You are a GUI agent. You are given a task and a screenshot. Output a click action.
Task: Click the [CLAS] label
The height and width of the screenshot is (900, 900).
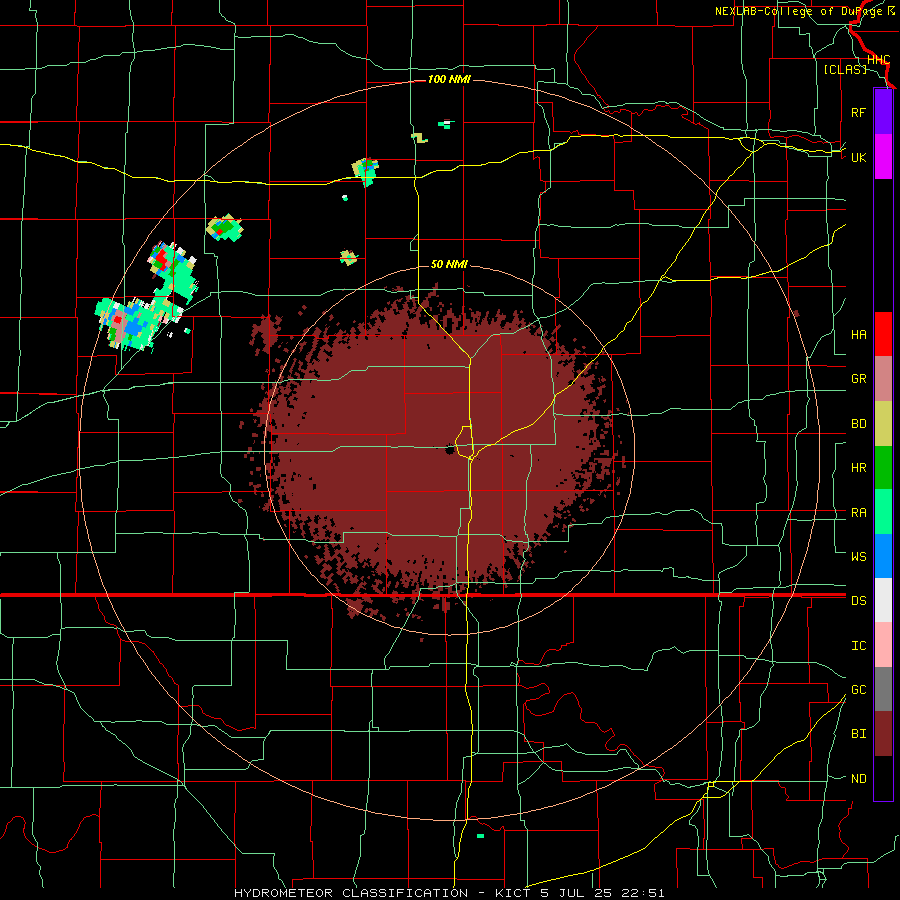point(845,69)
